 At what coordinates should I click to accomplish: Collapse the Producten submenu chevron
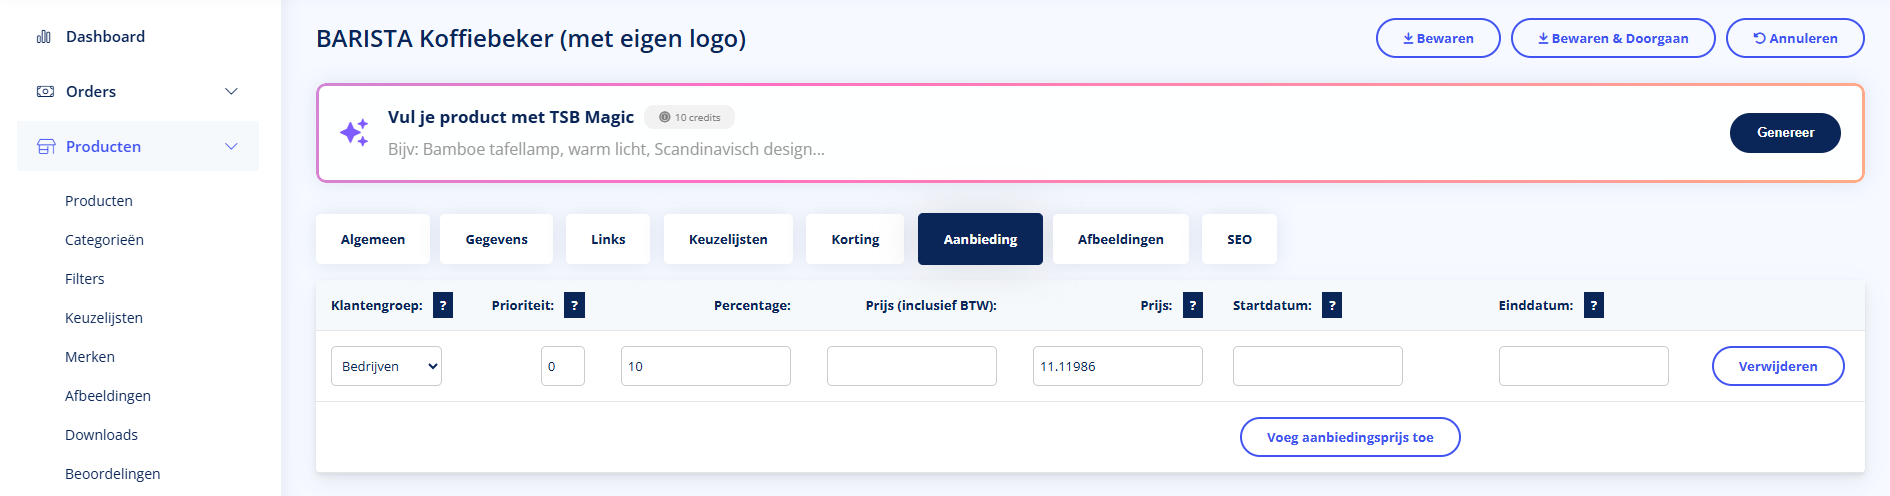(231, 147)
